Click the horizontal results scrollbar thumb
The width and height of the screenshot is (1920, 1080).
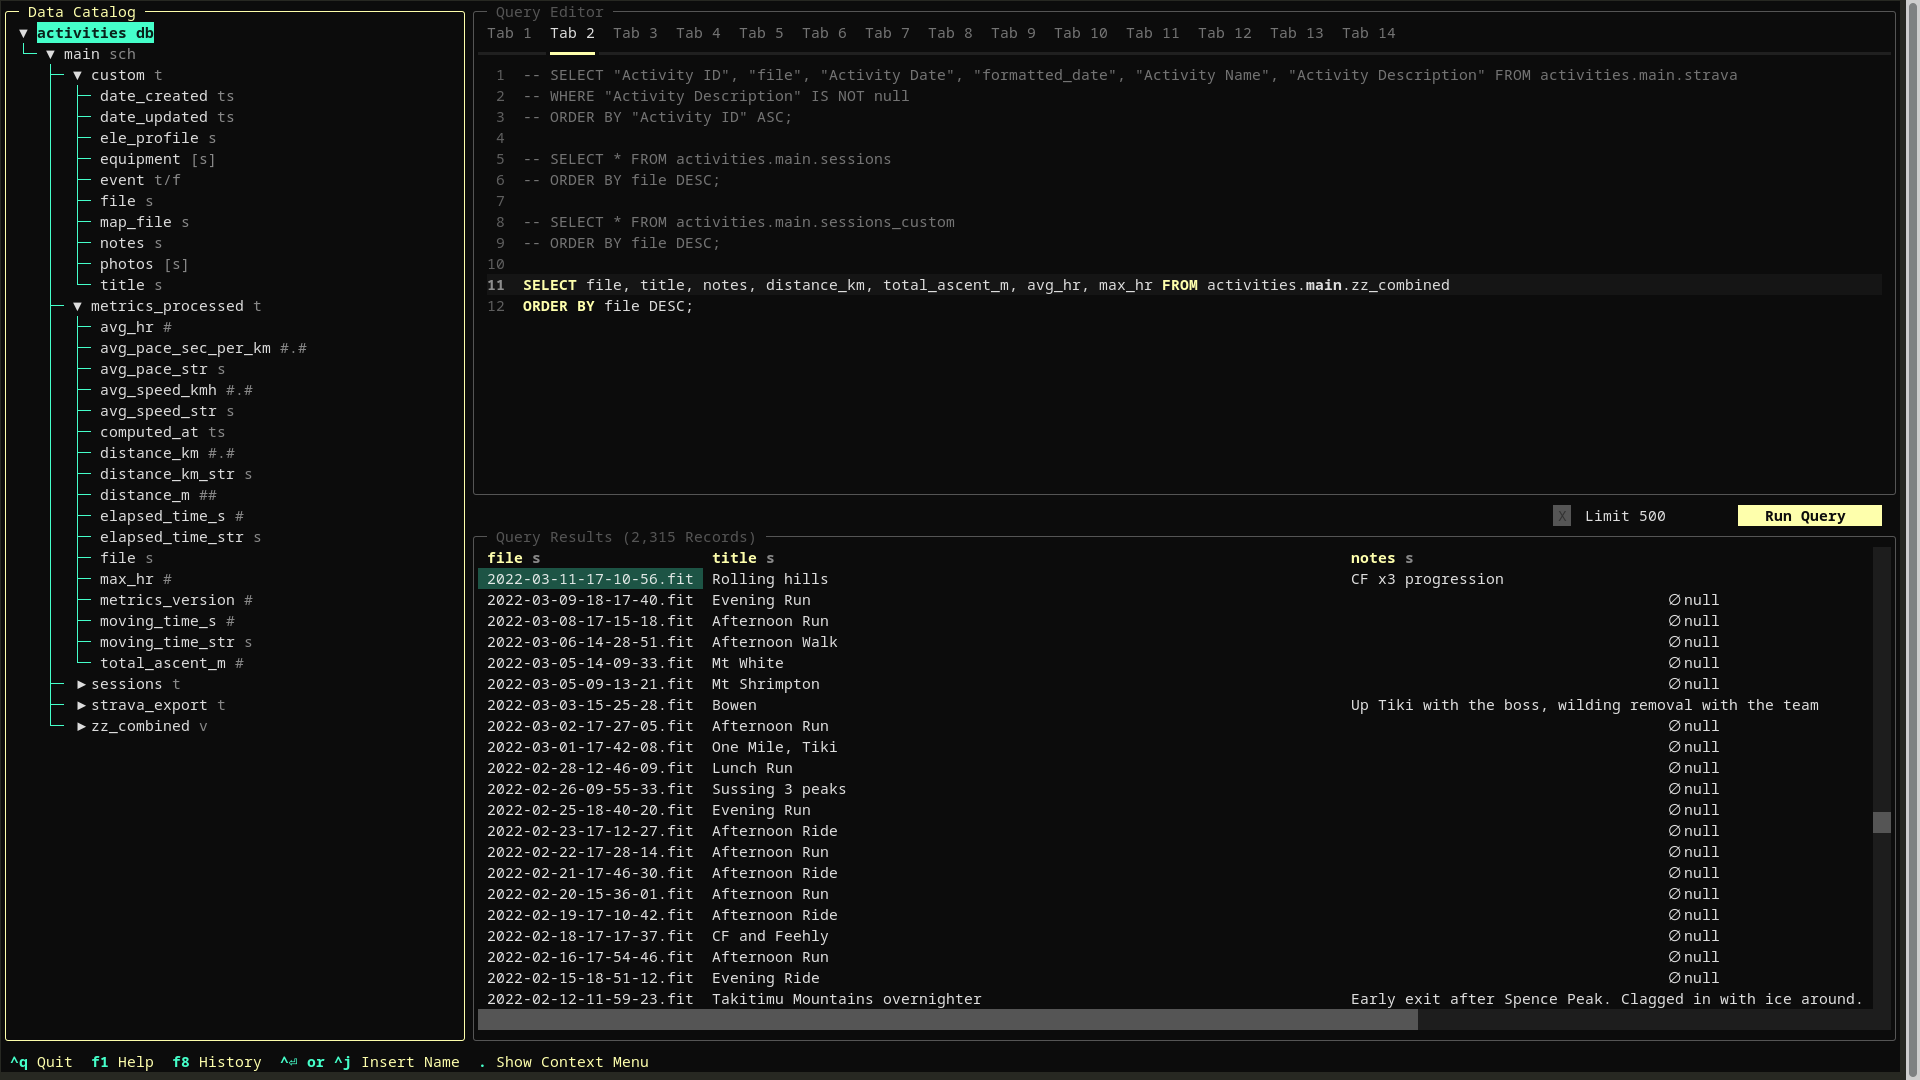point(947,1020)
